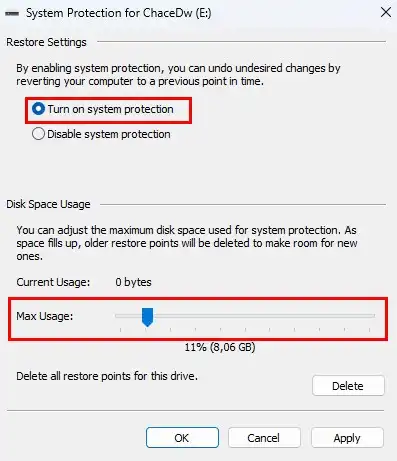Viewport: 397px width, 461px height.
Task: Click the far left end of the Max Usage track
Action: click(x=118, y=315)
